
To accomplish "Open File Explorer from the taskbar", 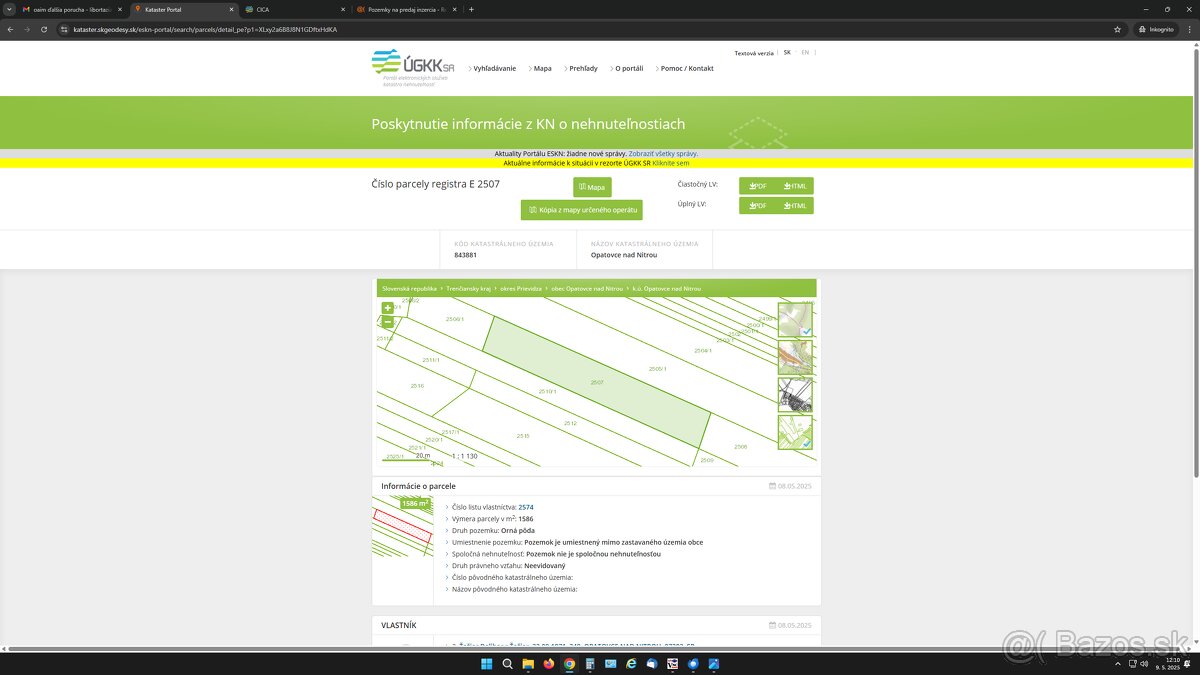I will (x=528, y=664).
